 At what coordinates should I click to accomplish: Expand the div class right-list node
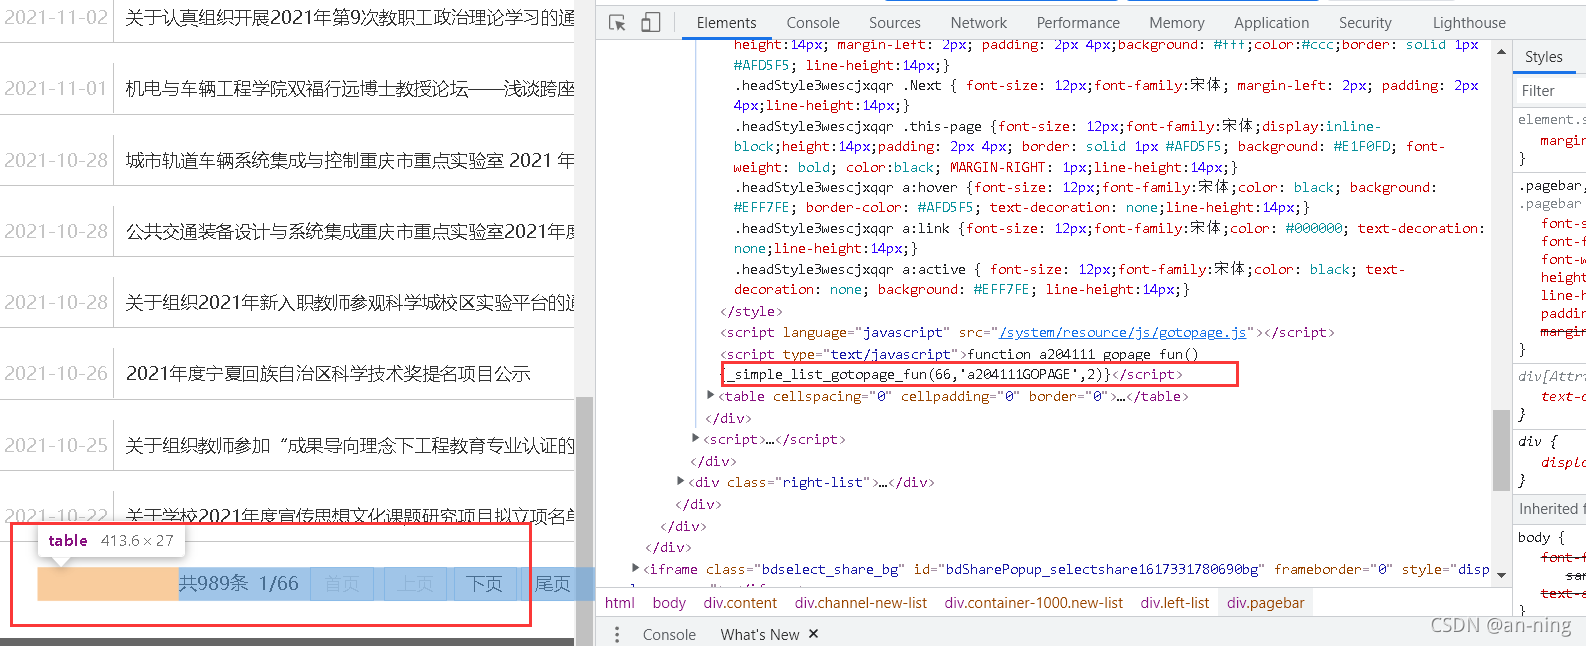[x=682, y=482]
